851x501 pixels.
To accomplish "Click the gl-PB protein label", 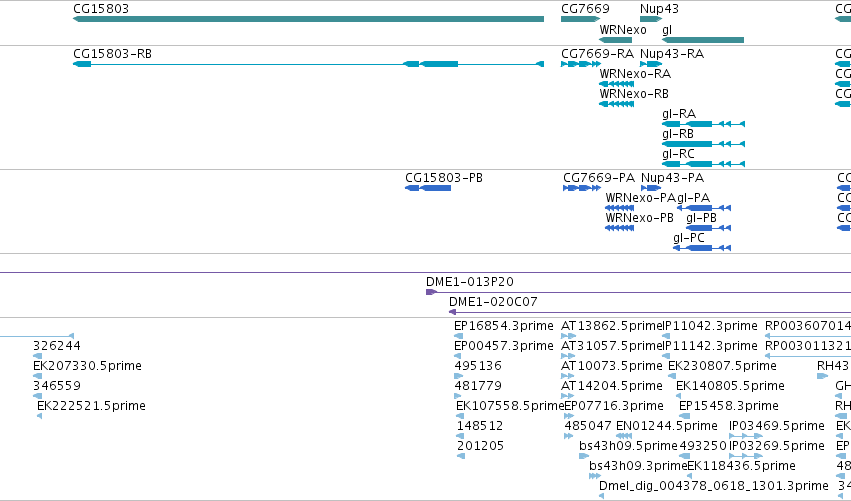I will (x=701, y=218).
